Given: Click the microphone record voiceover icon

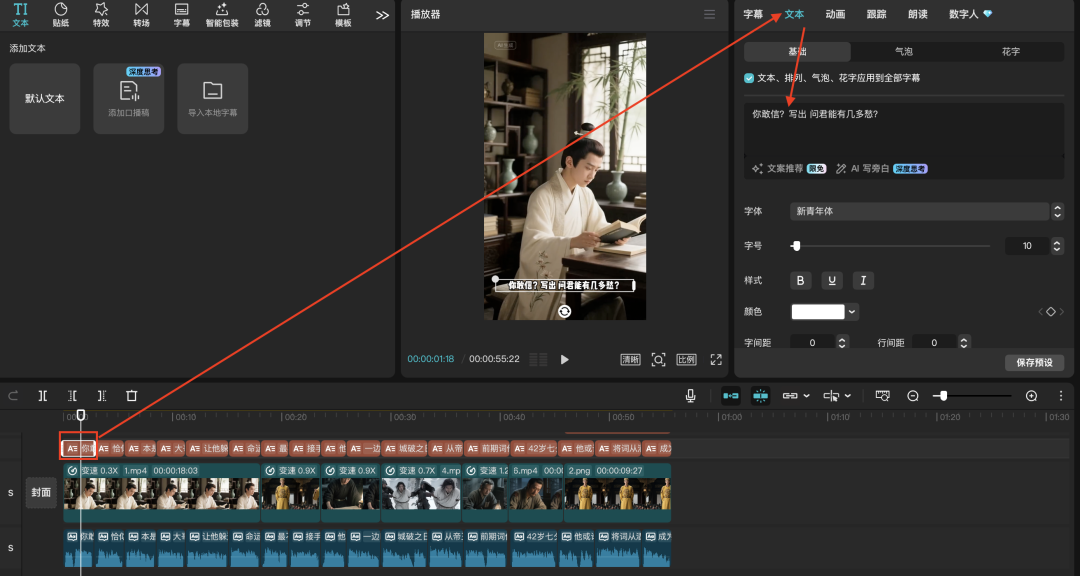Looking at the screenshot, I should pos(690,396).
